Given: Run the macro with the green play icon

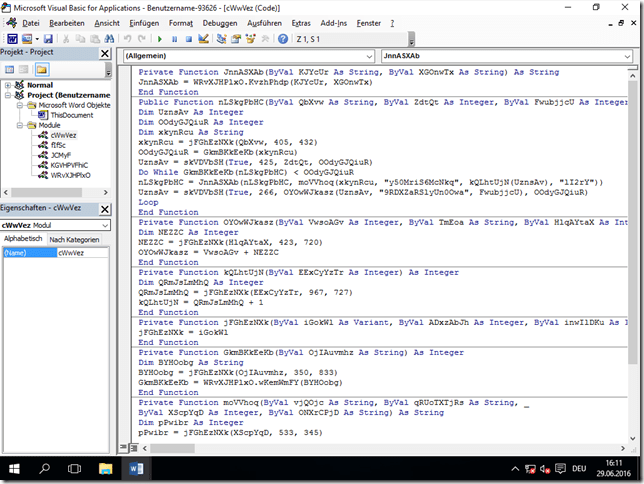Looking at the screenshot, I should click(160, 38).
